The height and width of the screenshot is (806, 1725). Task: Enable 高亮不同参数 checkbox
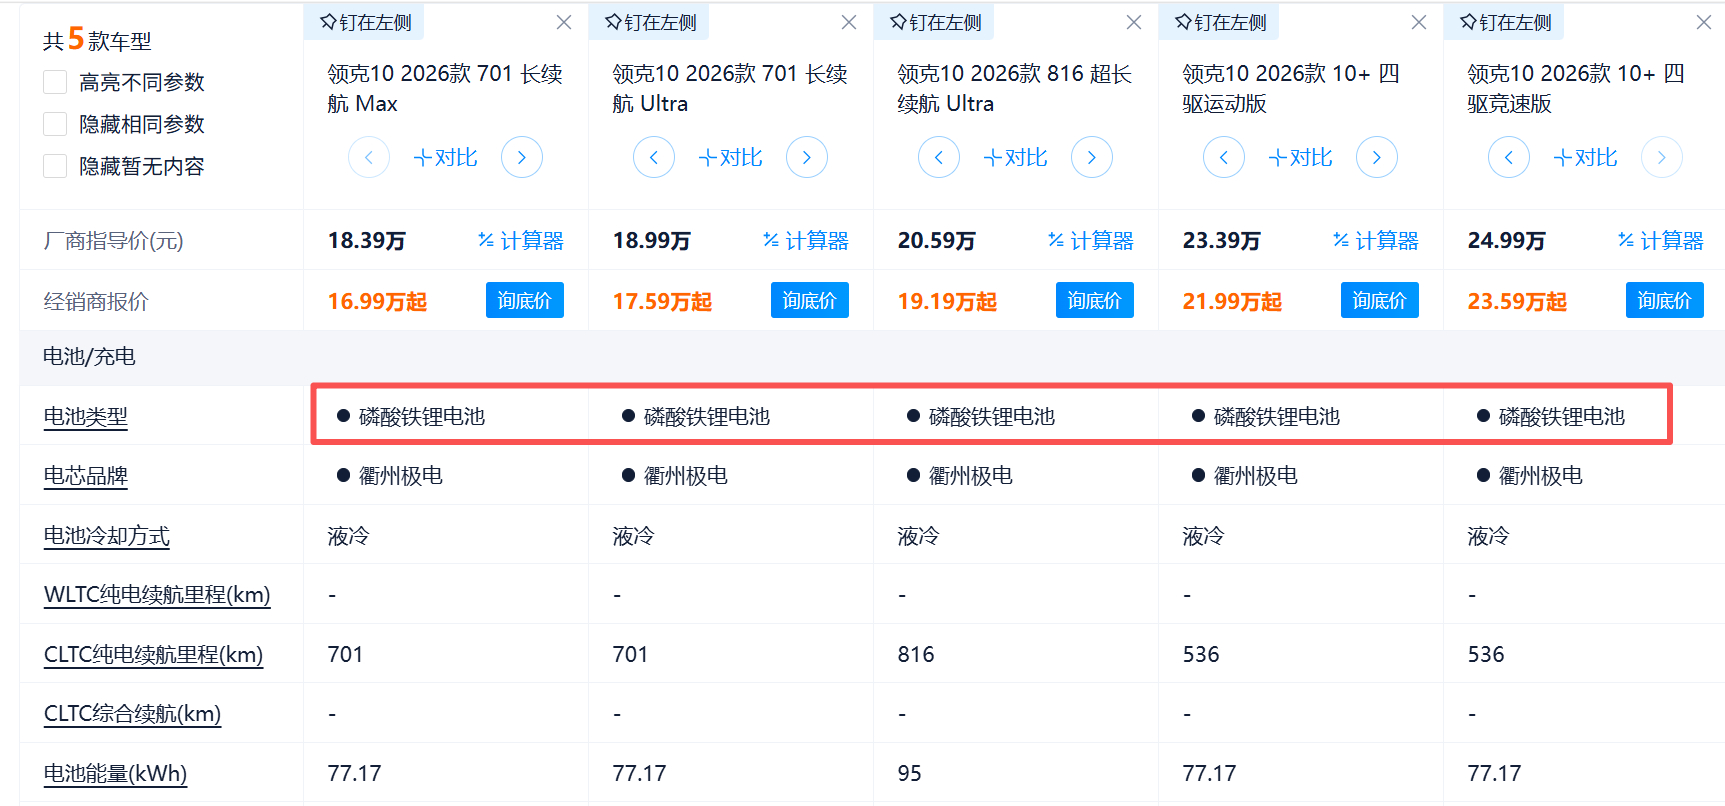pyautogui.click(x=55, y=82)
